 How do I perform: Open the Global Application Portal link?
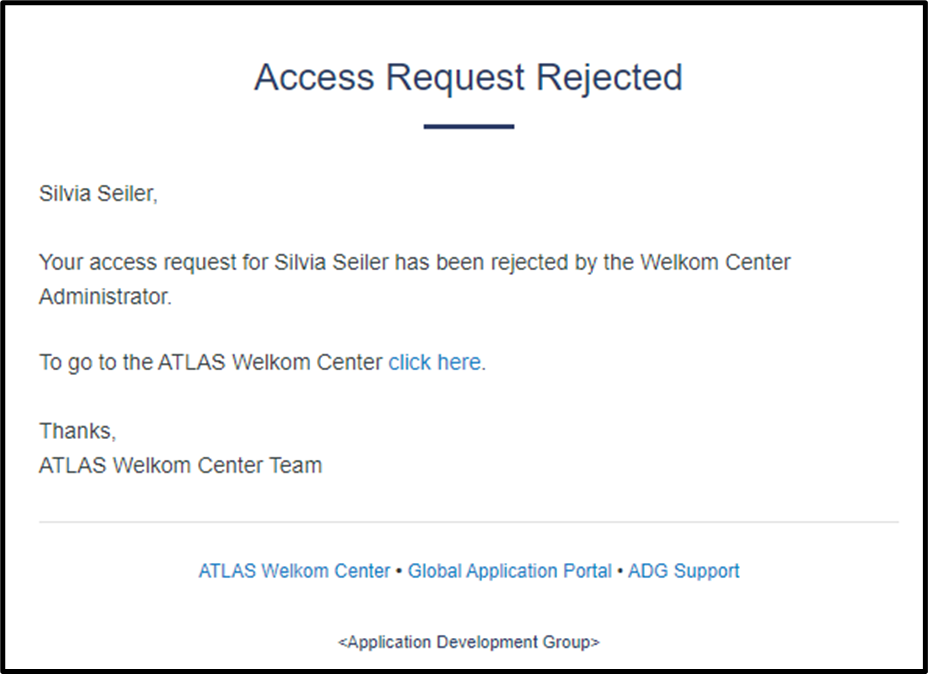[510, 571]
